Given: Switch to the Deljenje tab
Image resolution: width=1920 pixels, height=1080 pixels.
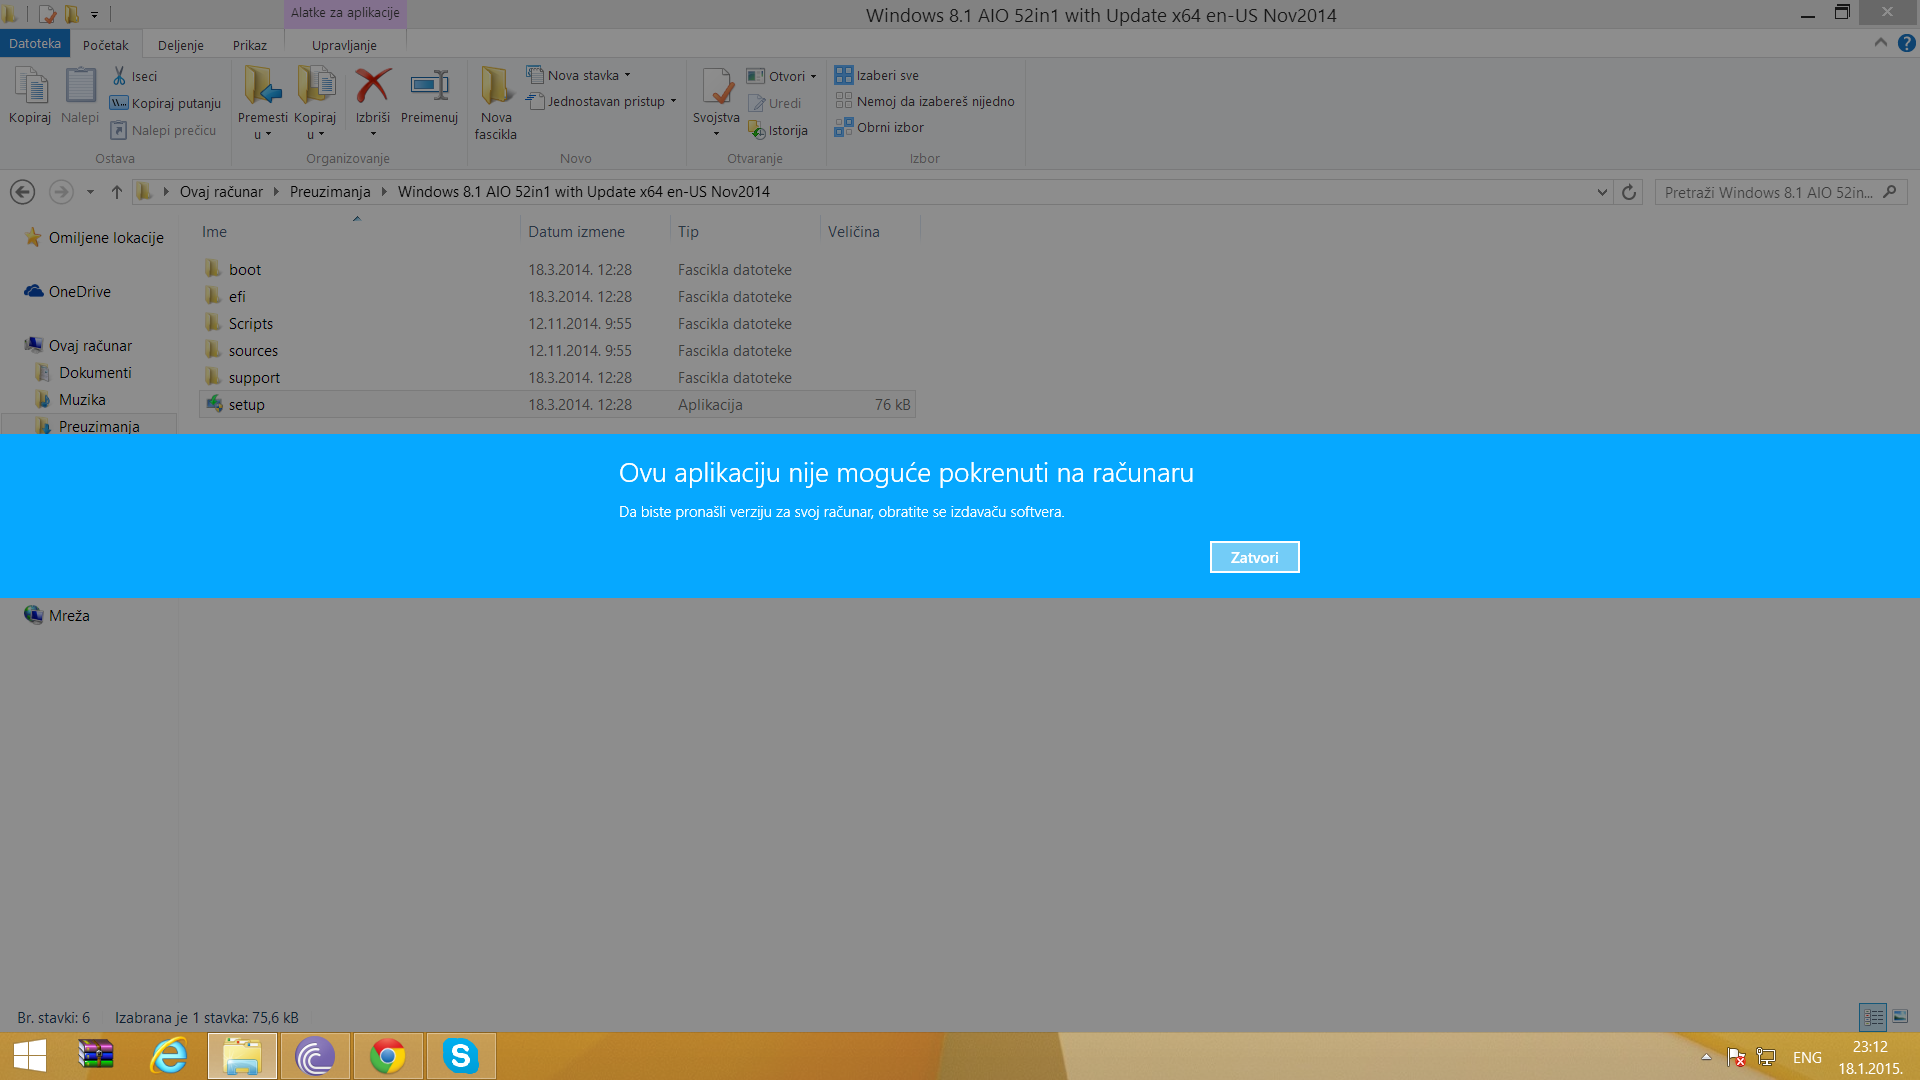Looking at the screenshot, I should pos(180,45).
